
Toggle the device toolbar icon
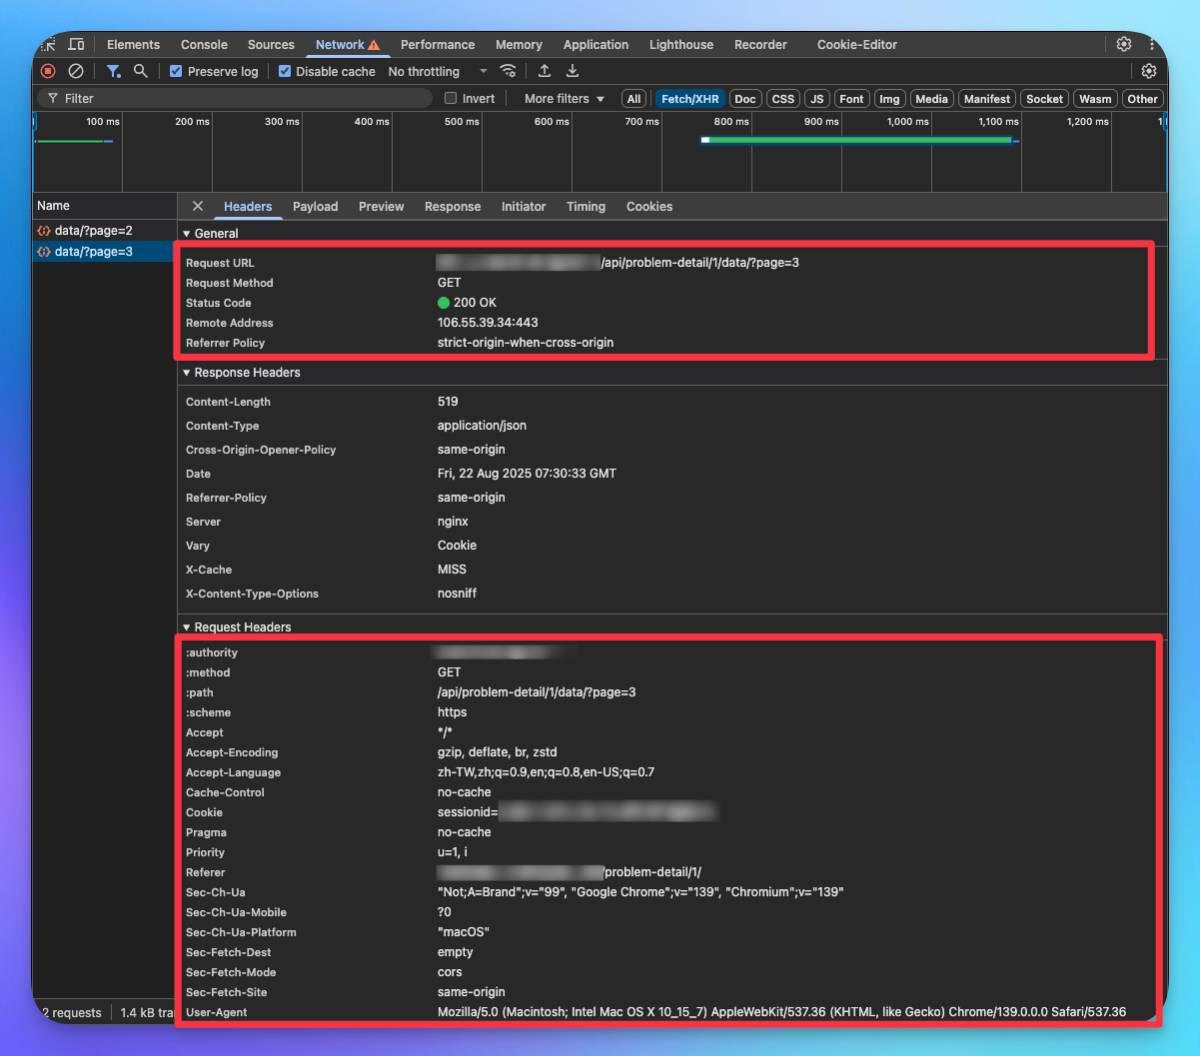[x=76, y=45]
